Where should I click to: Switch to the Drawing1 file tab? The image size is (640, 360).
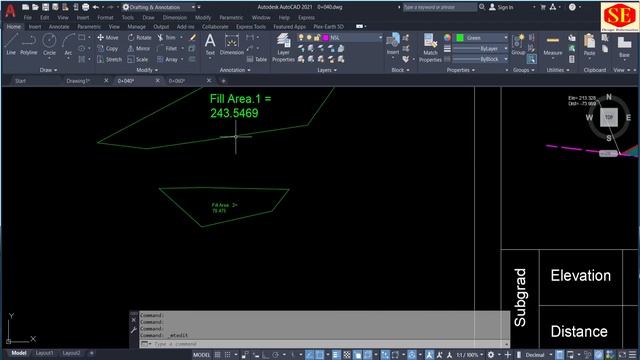pyautogui.click(x=78, y=81)
